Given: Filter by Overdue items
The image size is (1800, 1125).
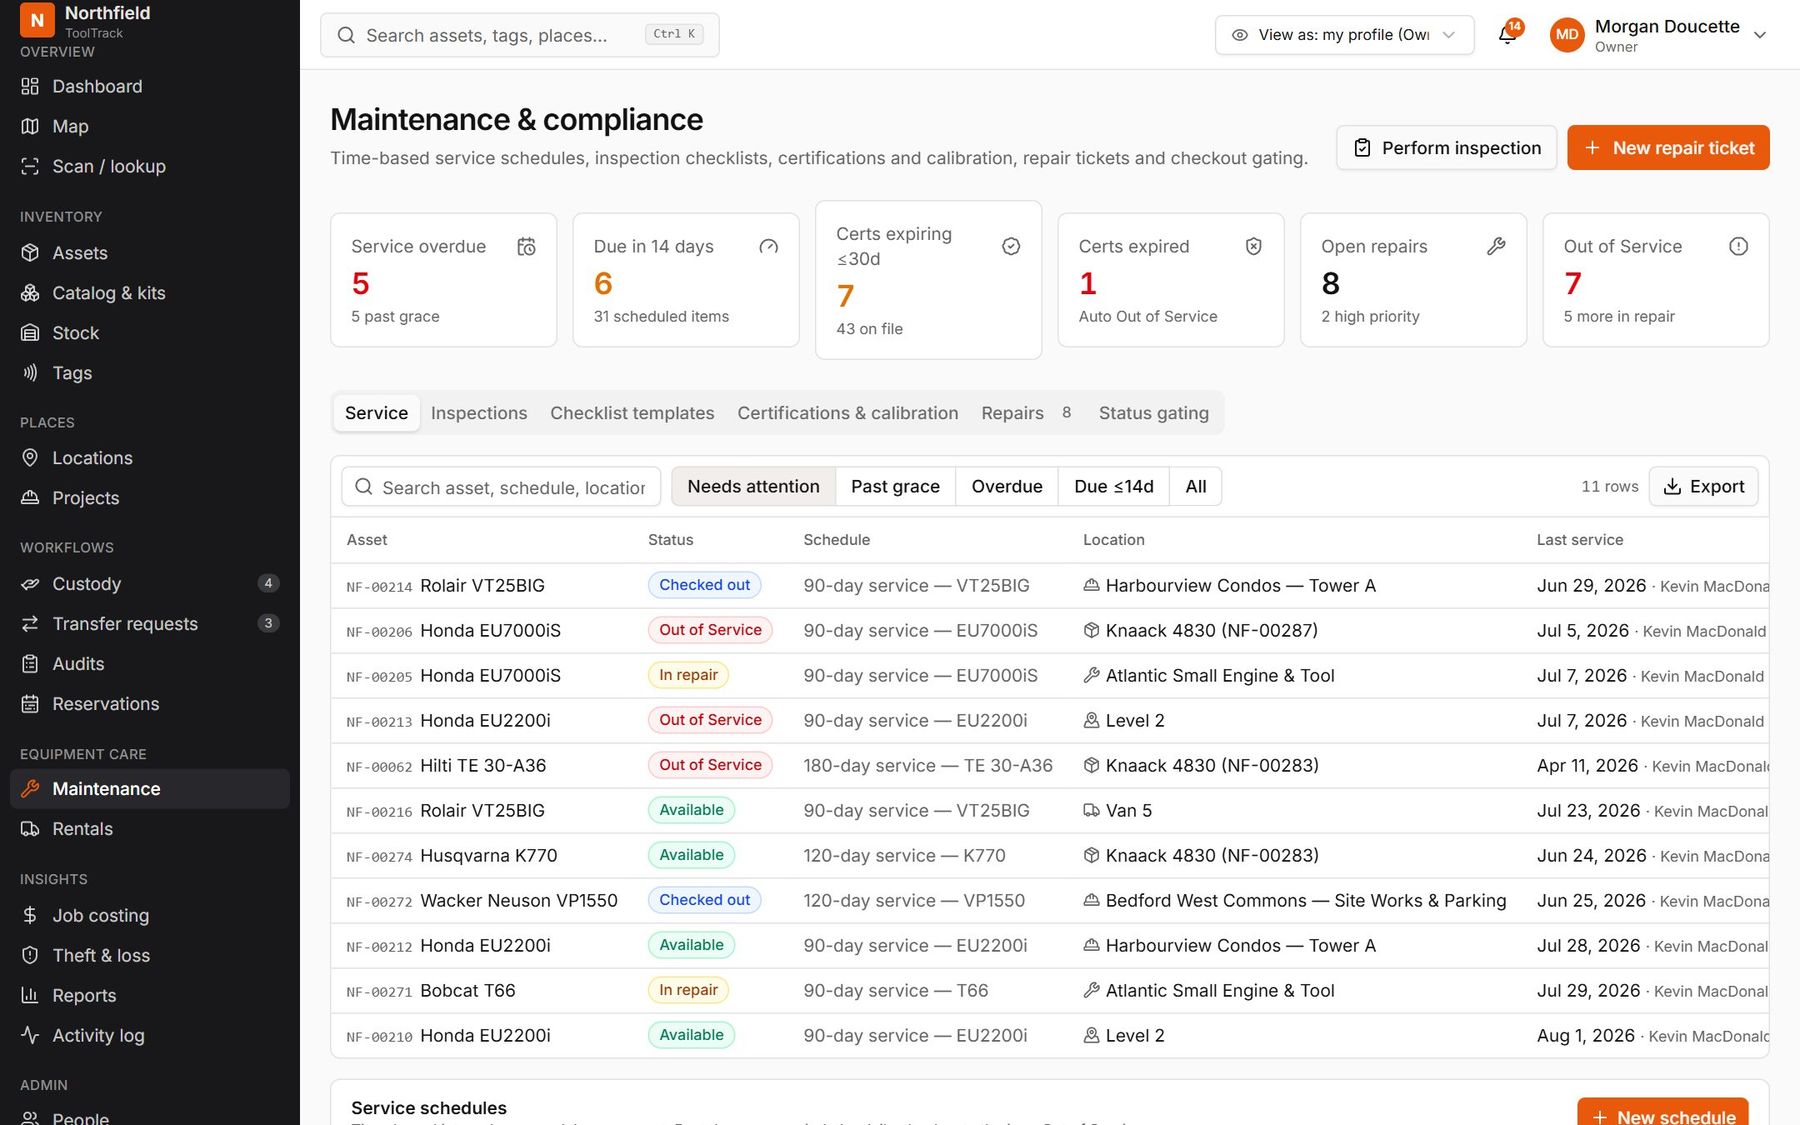Looking at the screenshot, I should click(x=1007, y=487).
